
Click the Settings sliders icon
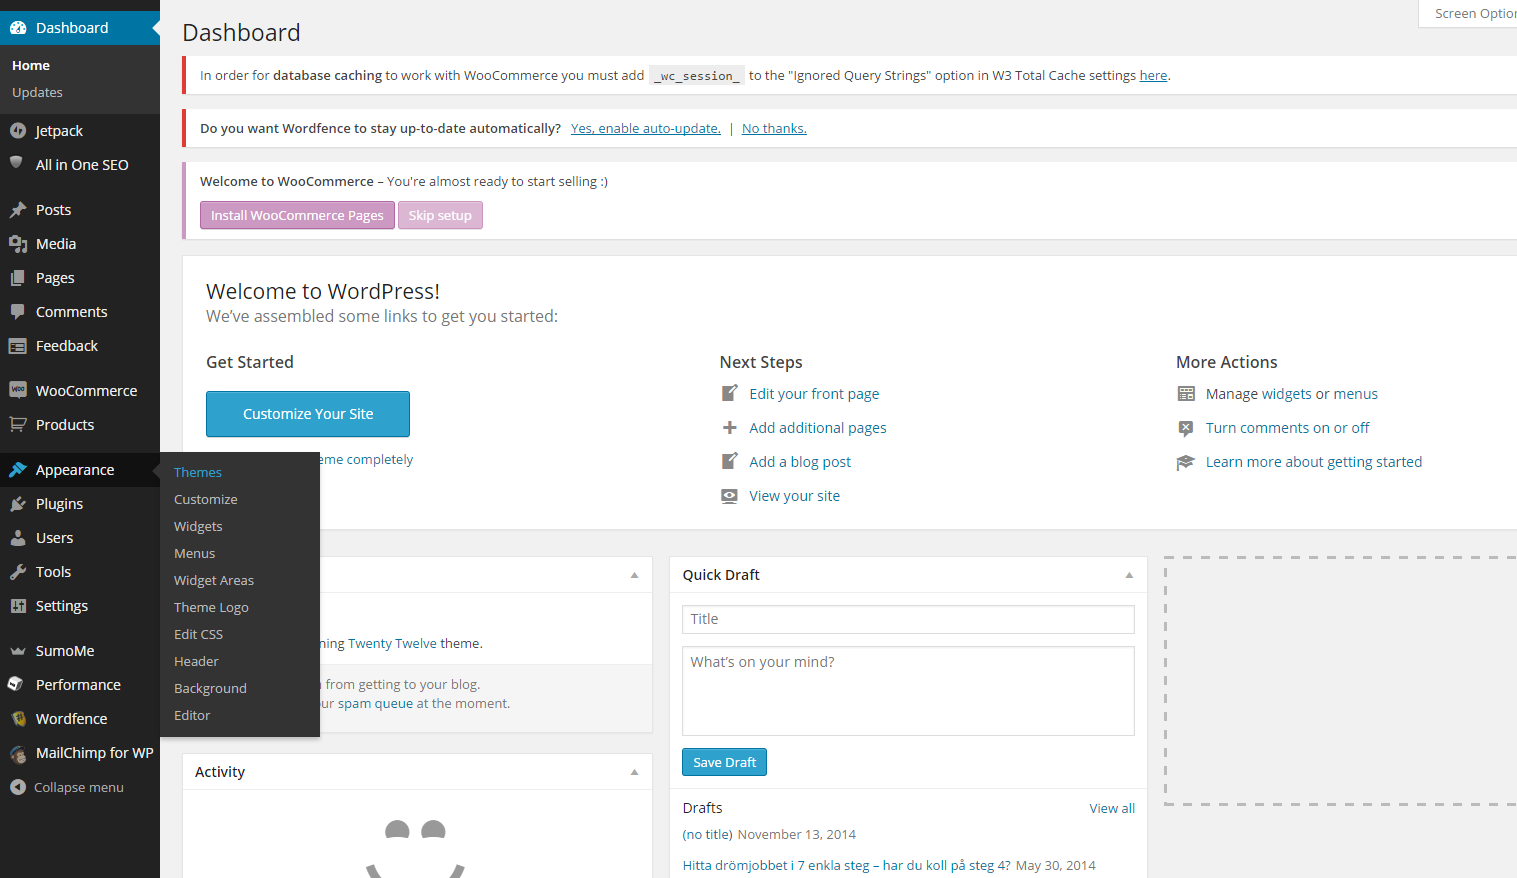pos(18,606)
